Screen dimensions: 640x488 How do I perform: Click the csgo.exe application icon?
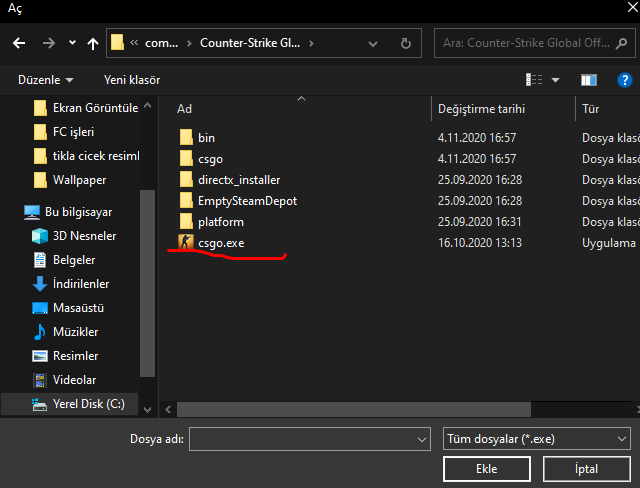(x=186, y=242)
